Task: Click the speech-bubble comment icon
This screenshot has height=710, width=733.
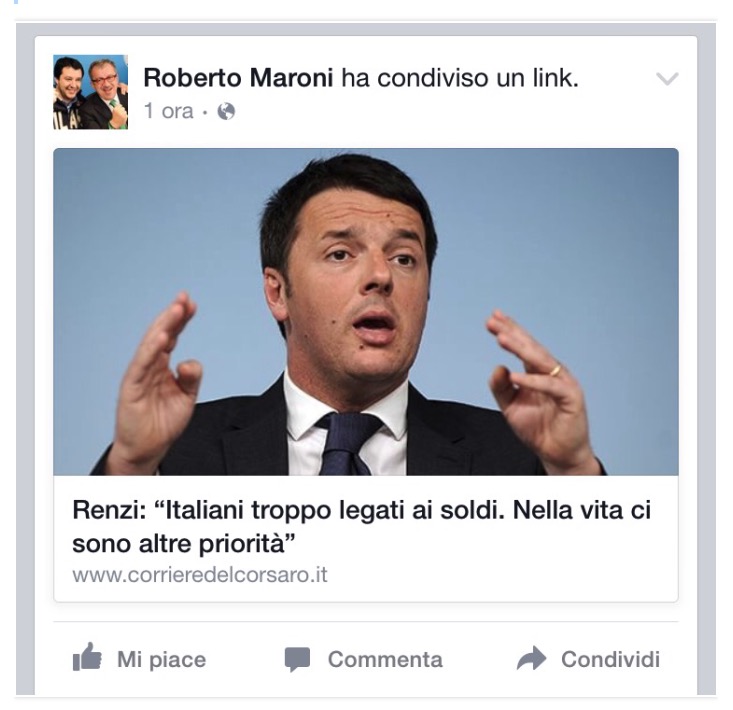Action: [x=297, y=659]
